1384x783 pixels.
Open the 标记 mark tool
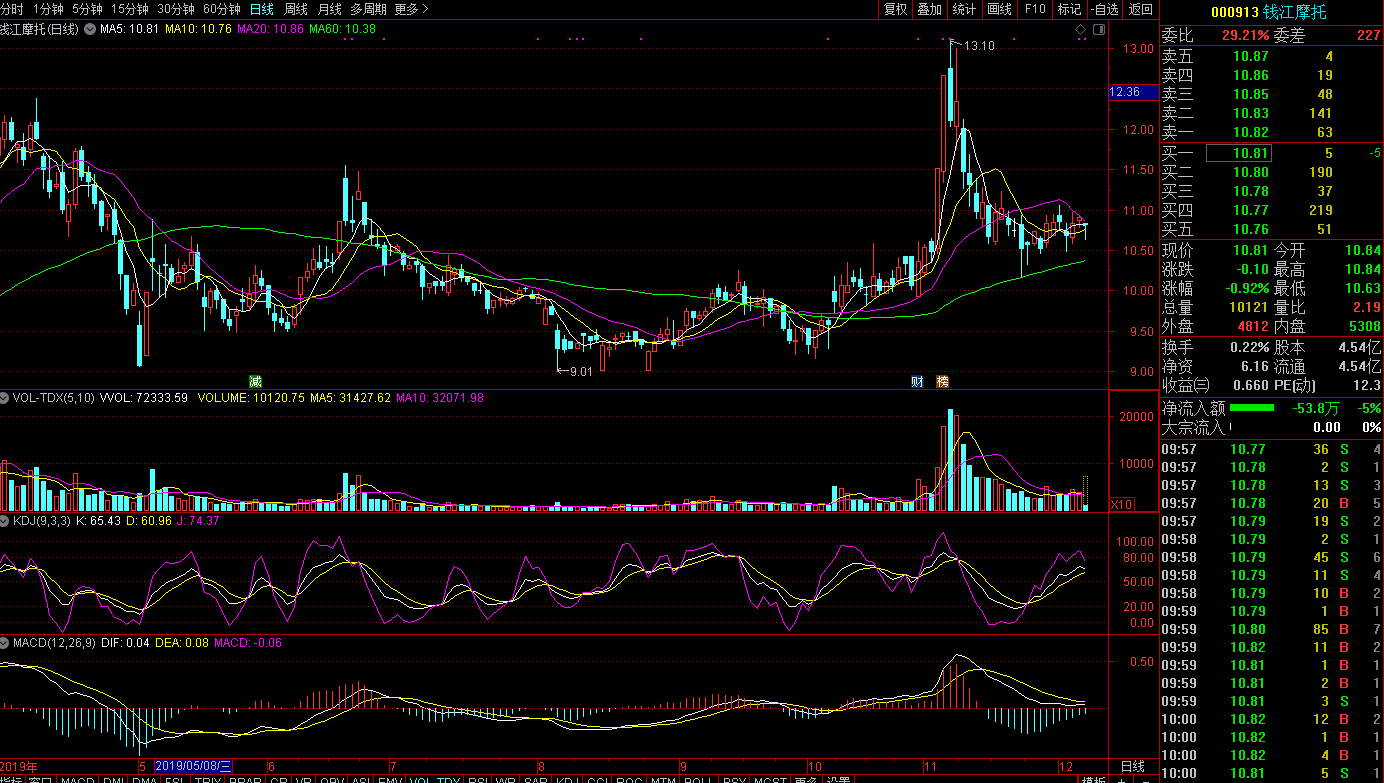1069,9
